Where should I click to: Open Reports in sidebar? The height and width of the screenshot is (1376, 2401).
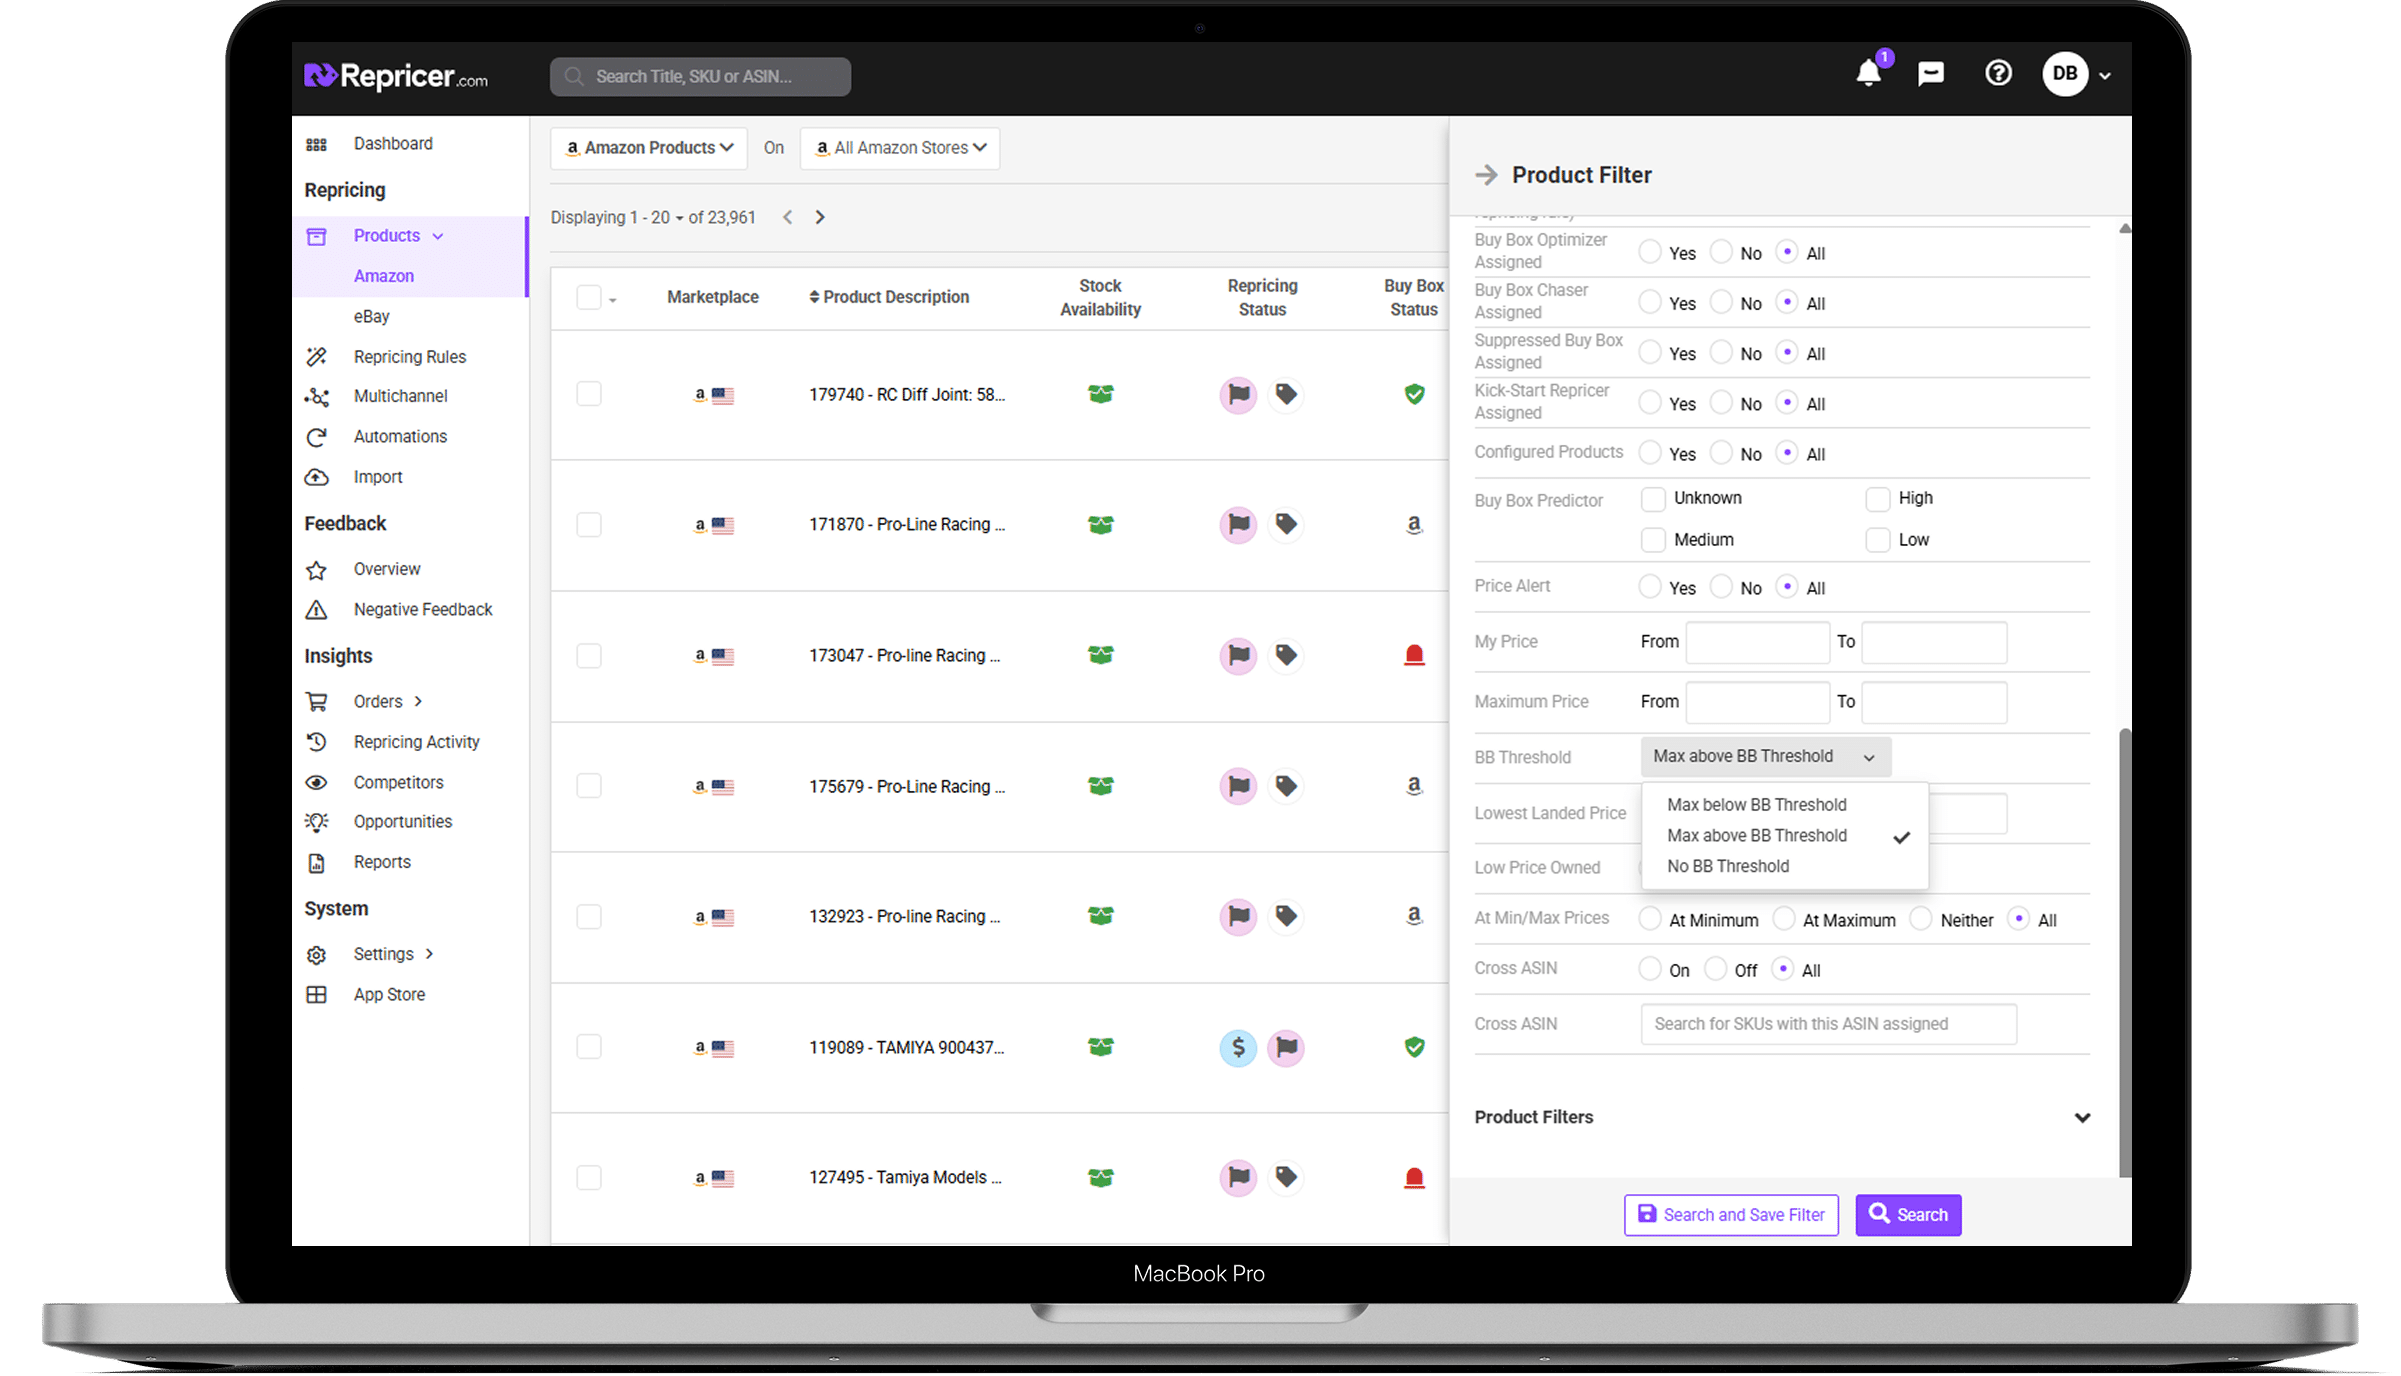(x=382, y=862)
